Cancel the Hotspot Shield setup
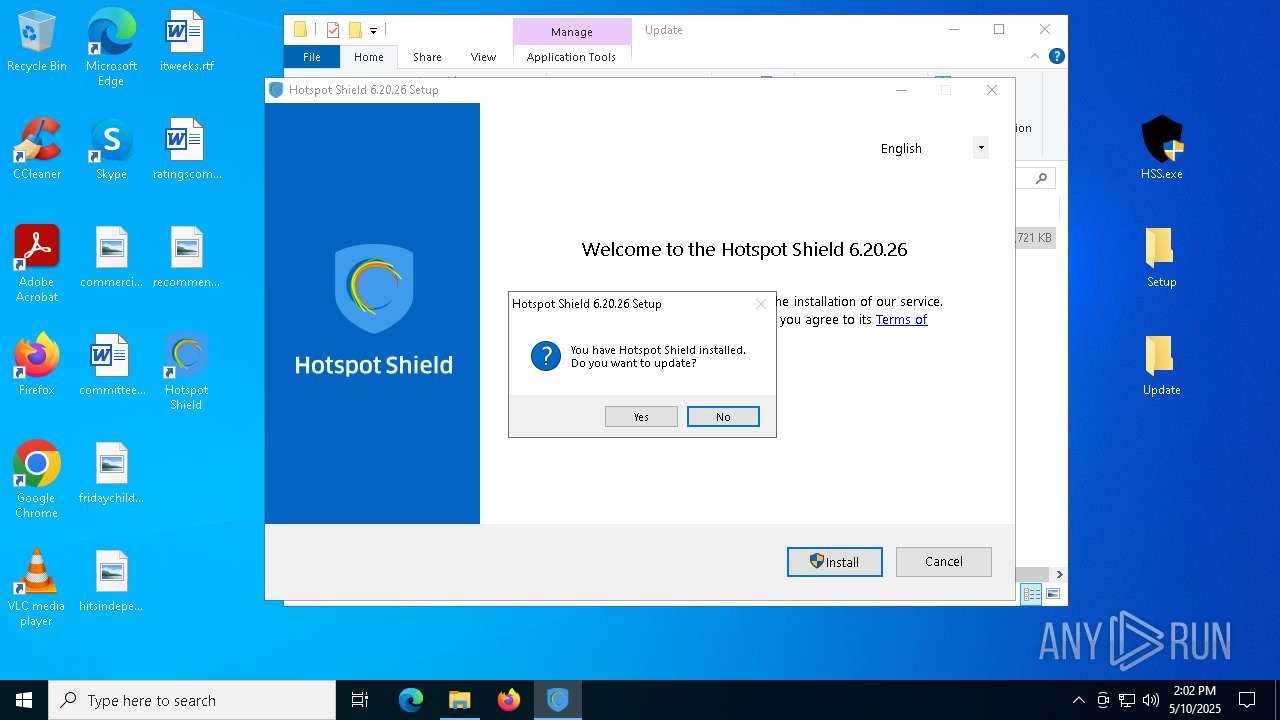Screen dimensions: 1280x720 tap(944, 562)
